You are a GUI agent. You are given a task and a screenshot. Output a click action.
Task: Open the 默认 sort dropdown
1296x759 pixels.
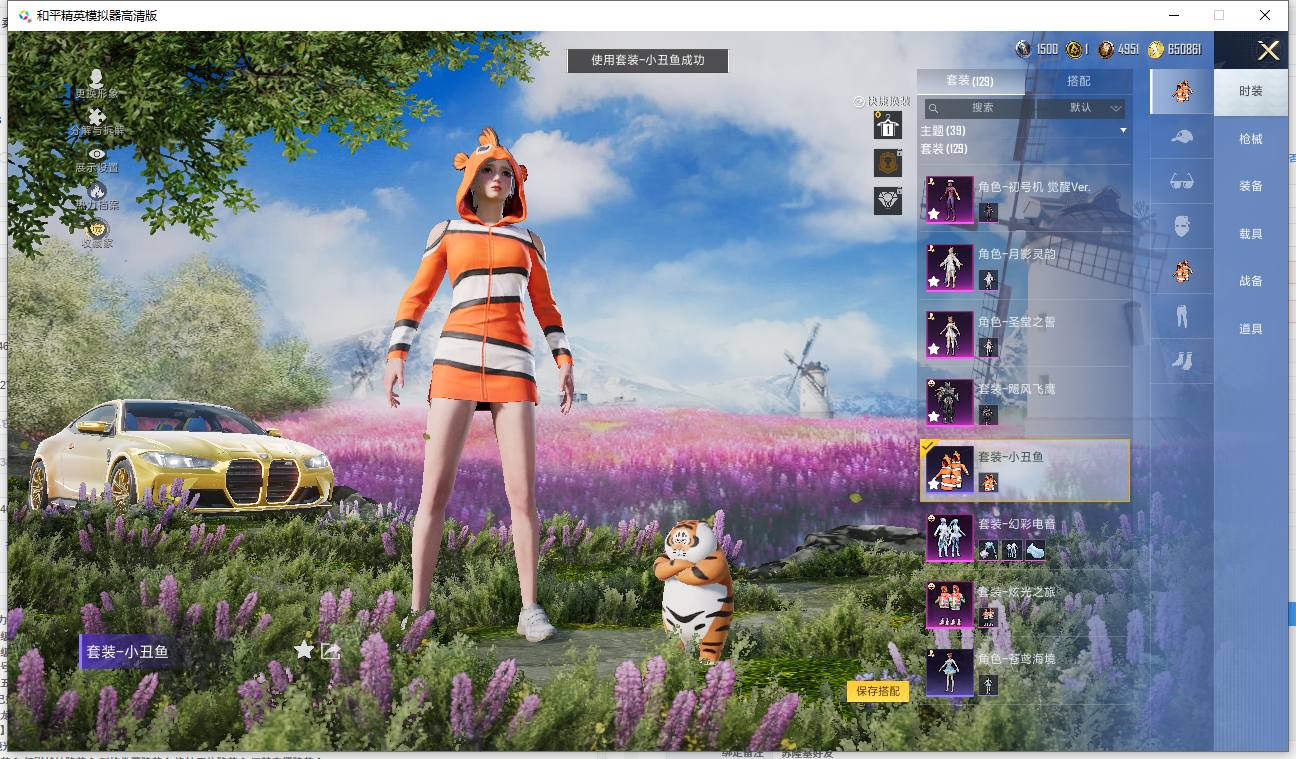point(1081,107)
